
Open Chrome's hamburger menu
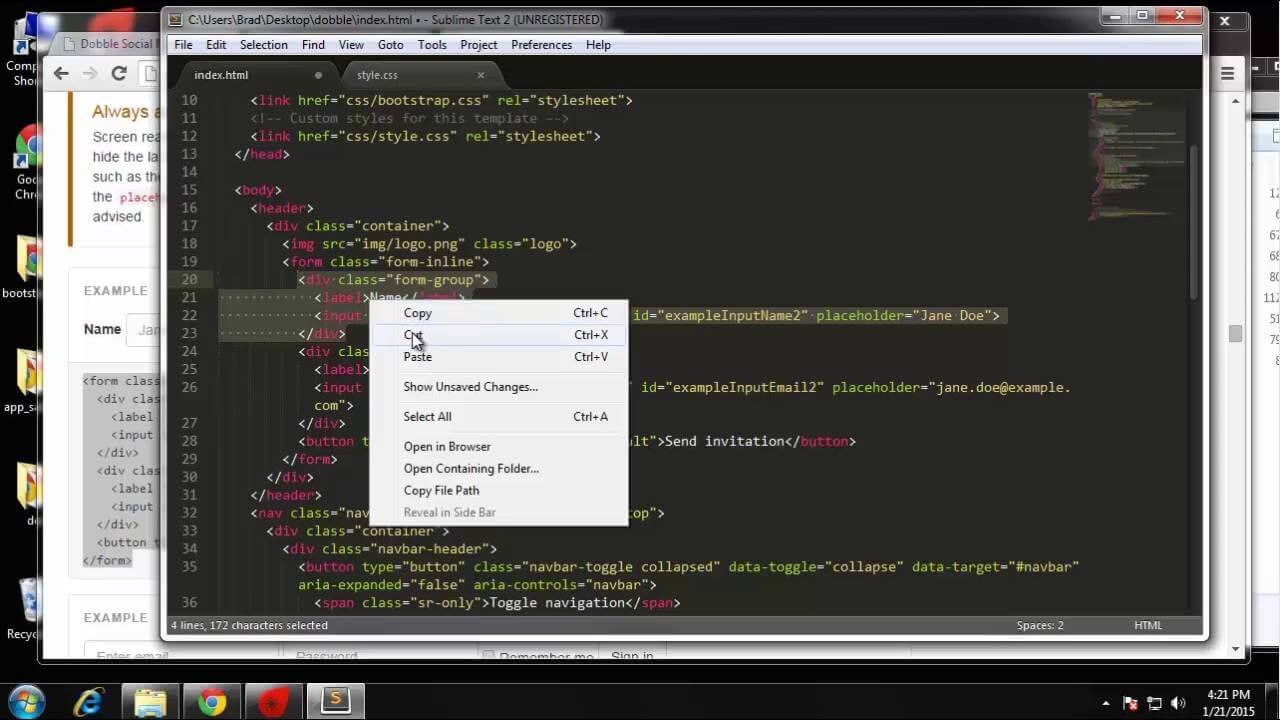tap(1228, 73)
